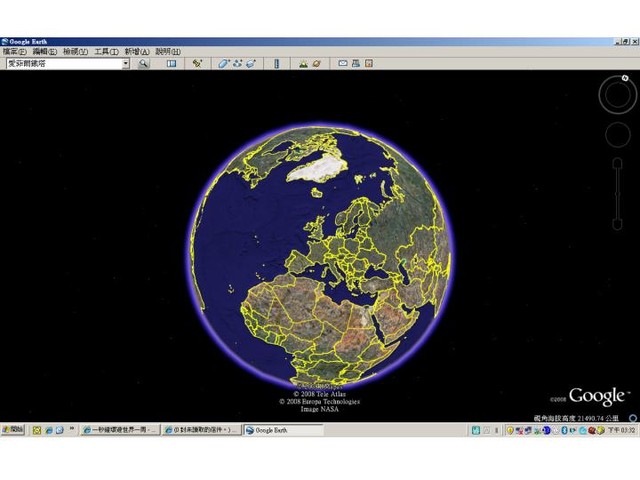The image size is (640, 480).
Task: Click the search text input field
Action: tap(64, 64)
